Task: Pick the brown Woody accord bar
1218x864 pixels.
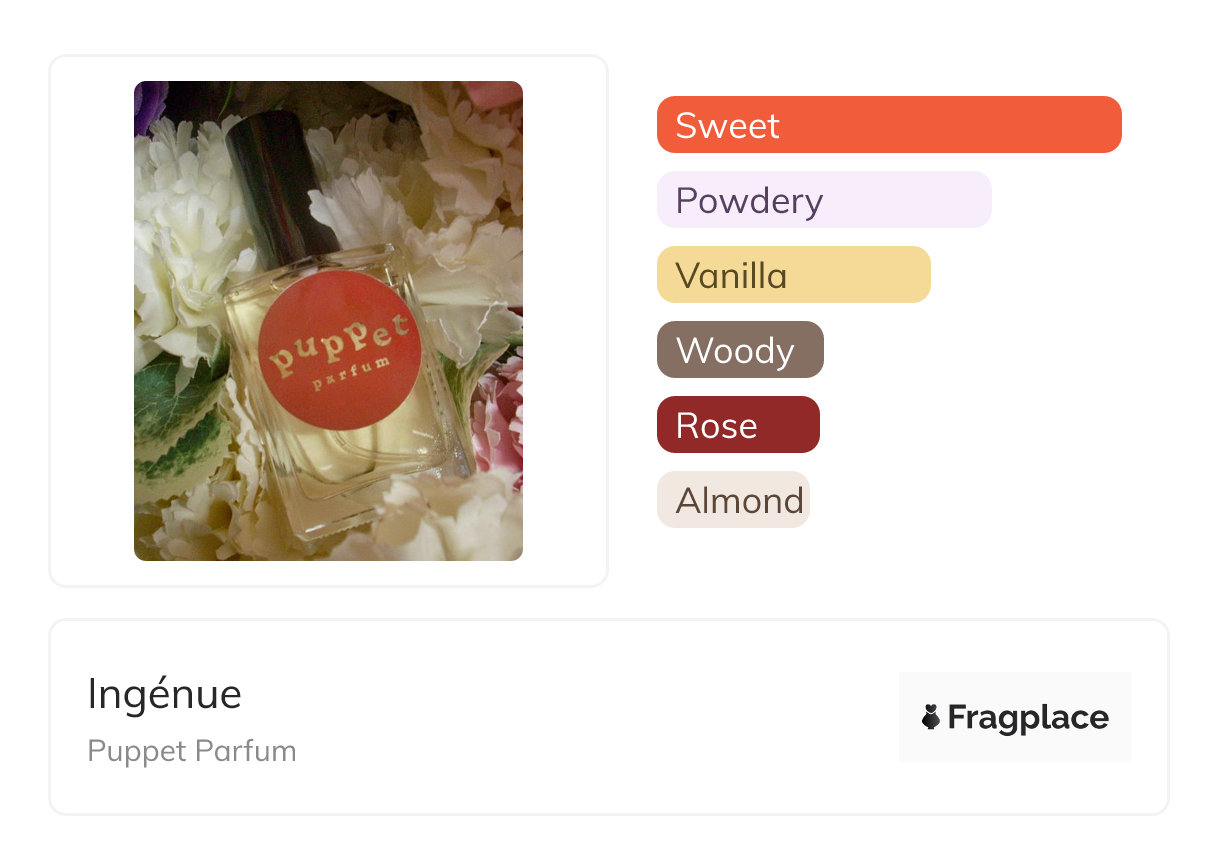Action: pyautogui.click(x=740, y=350)
